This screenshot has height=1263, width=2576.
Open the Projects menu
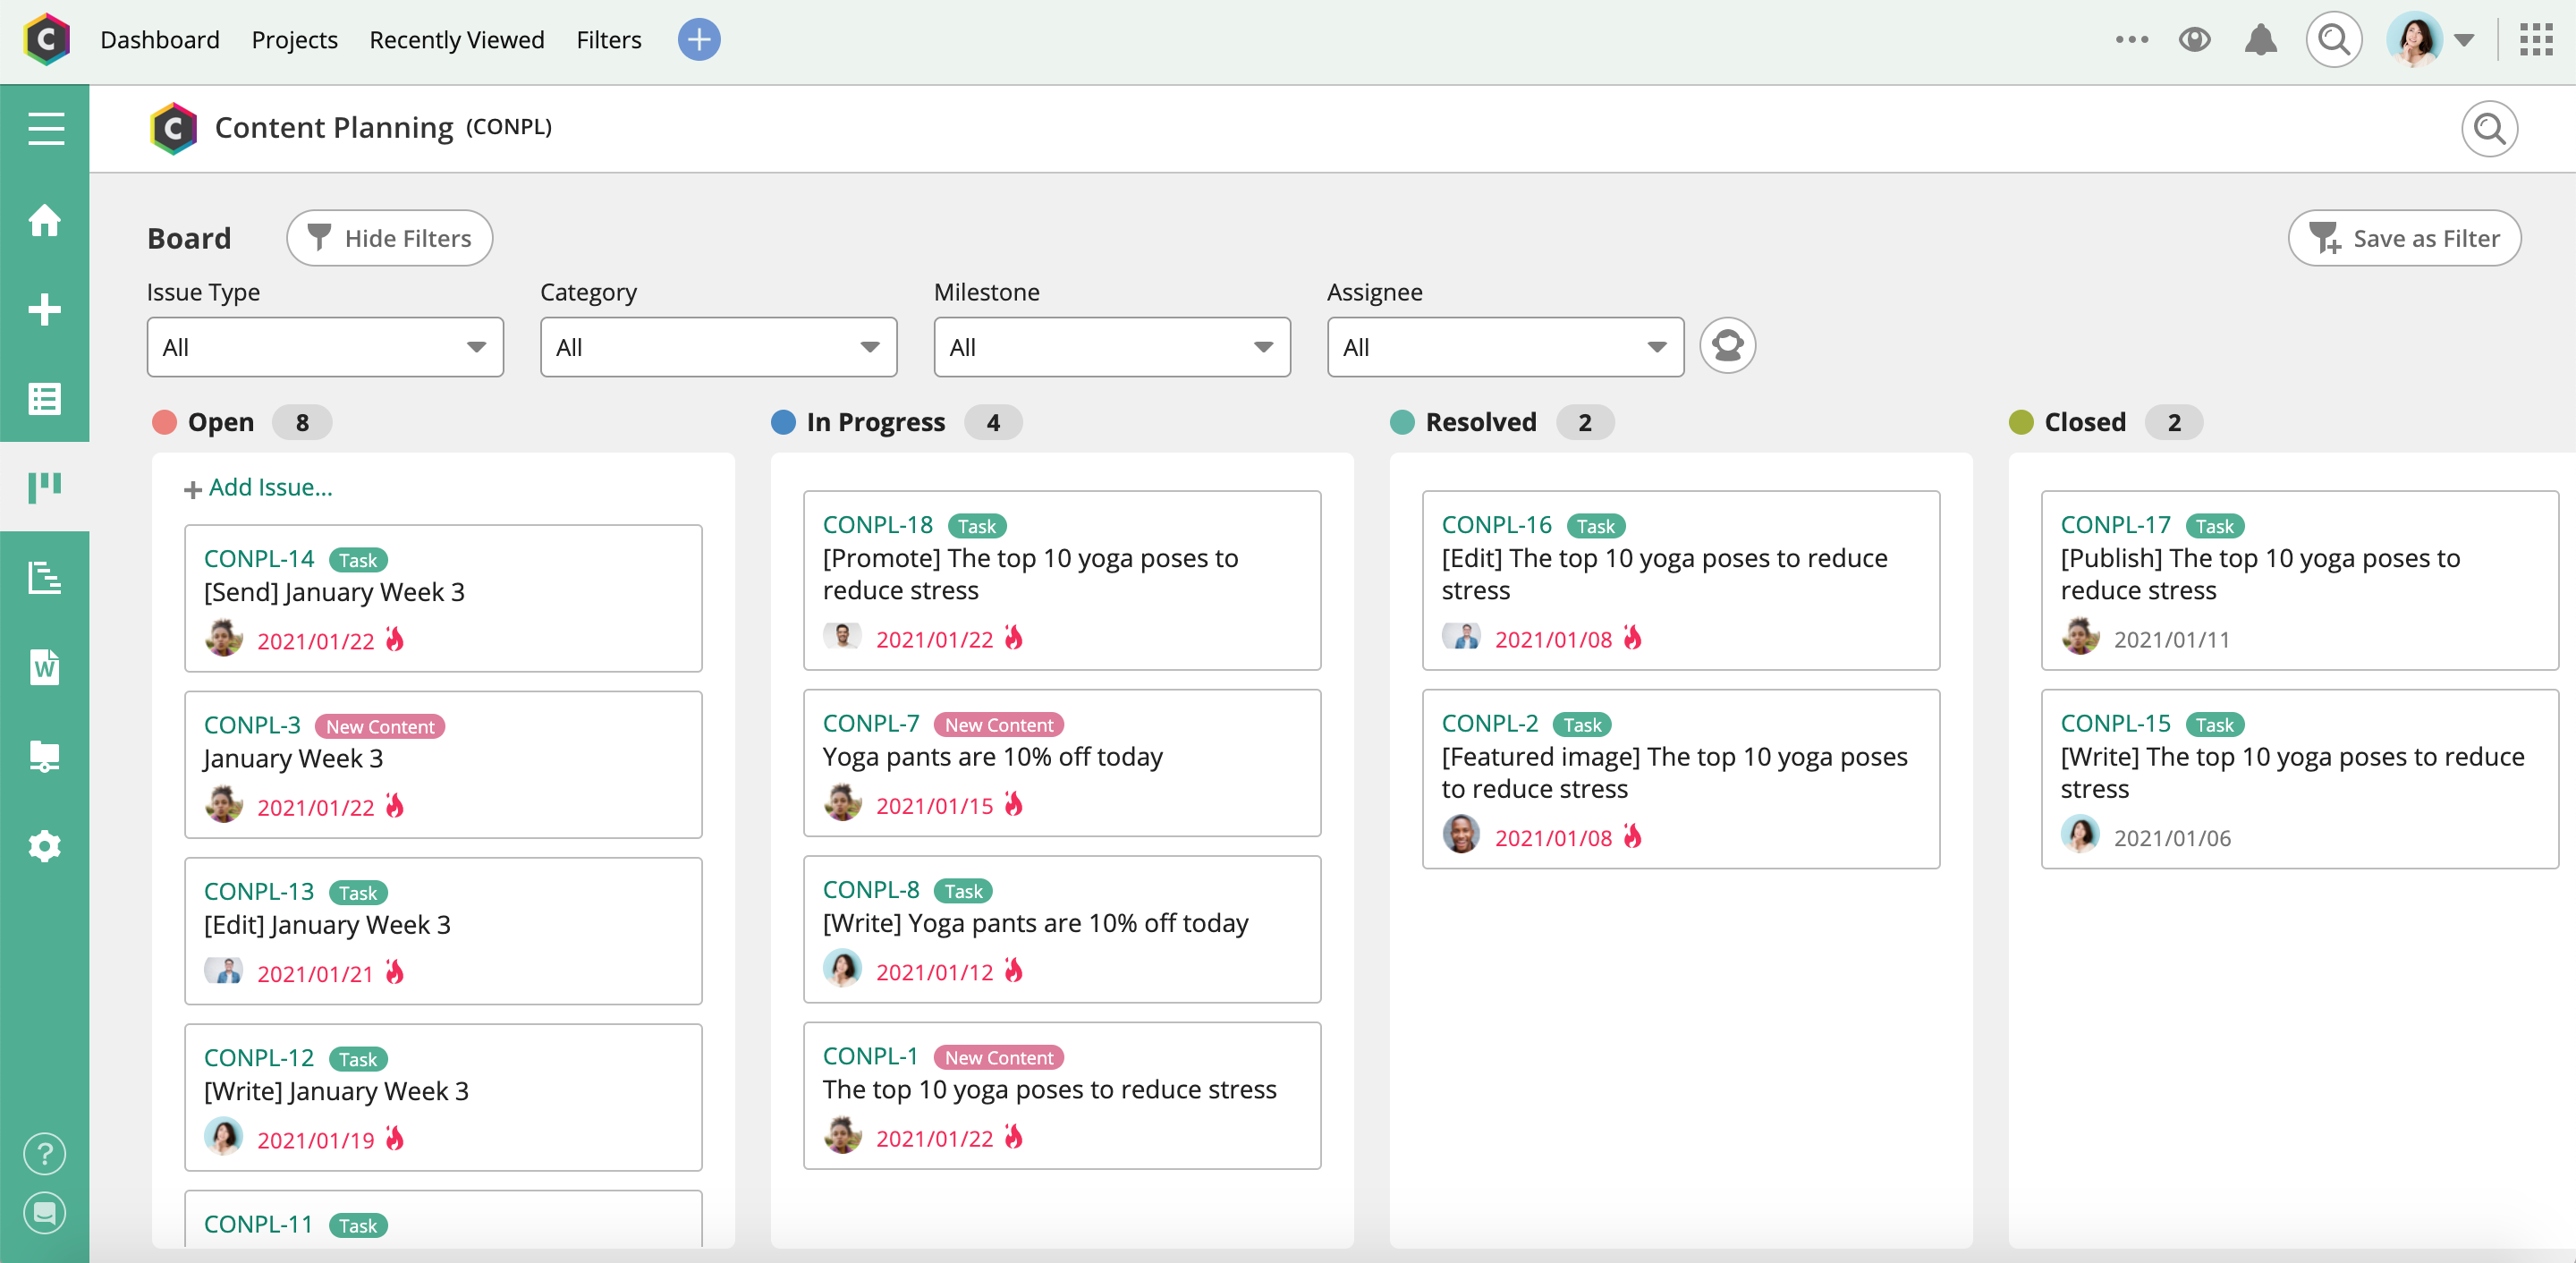(x=294, y=40)
